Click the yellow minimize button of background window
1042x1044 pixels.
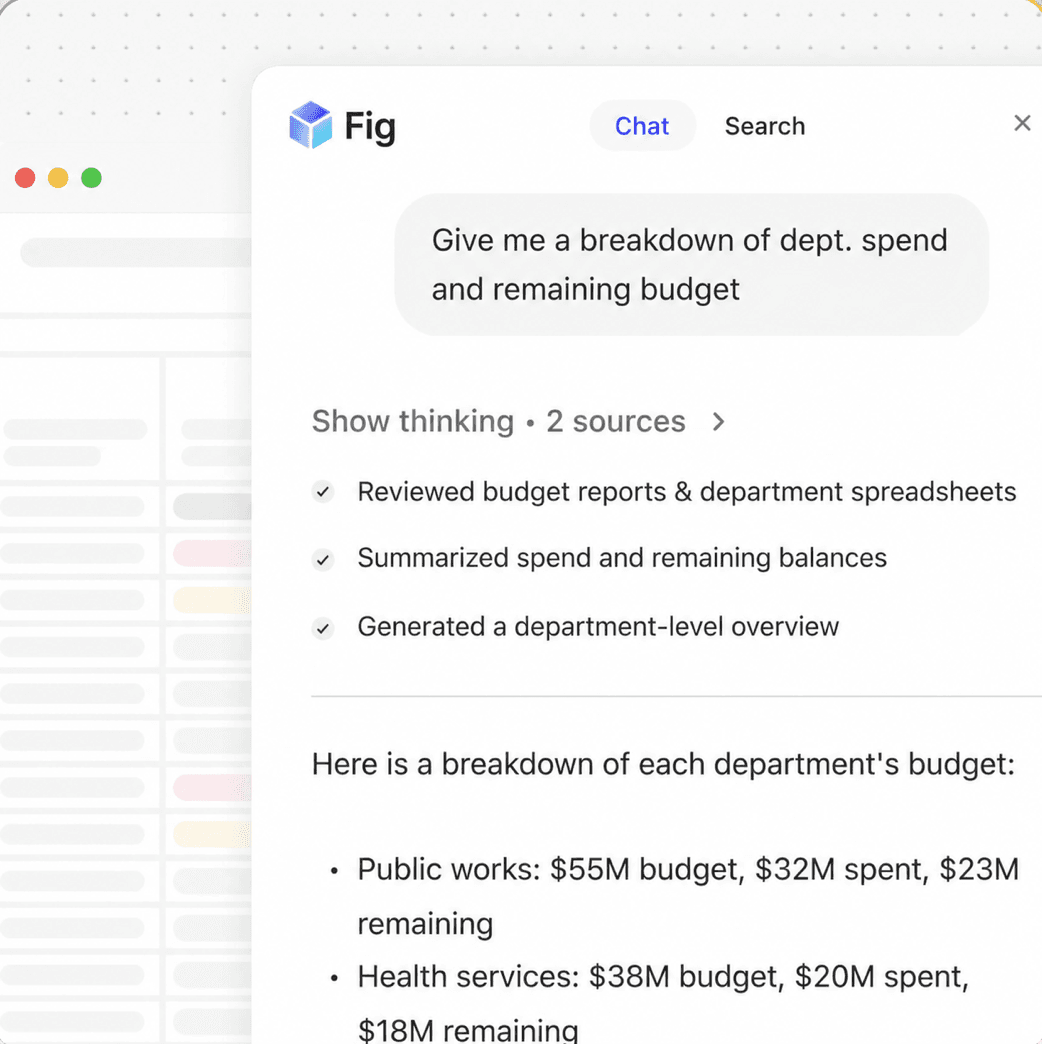pos(58,178)
